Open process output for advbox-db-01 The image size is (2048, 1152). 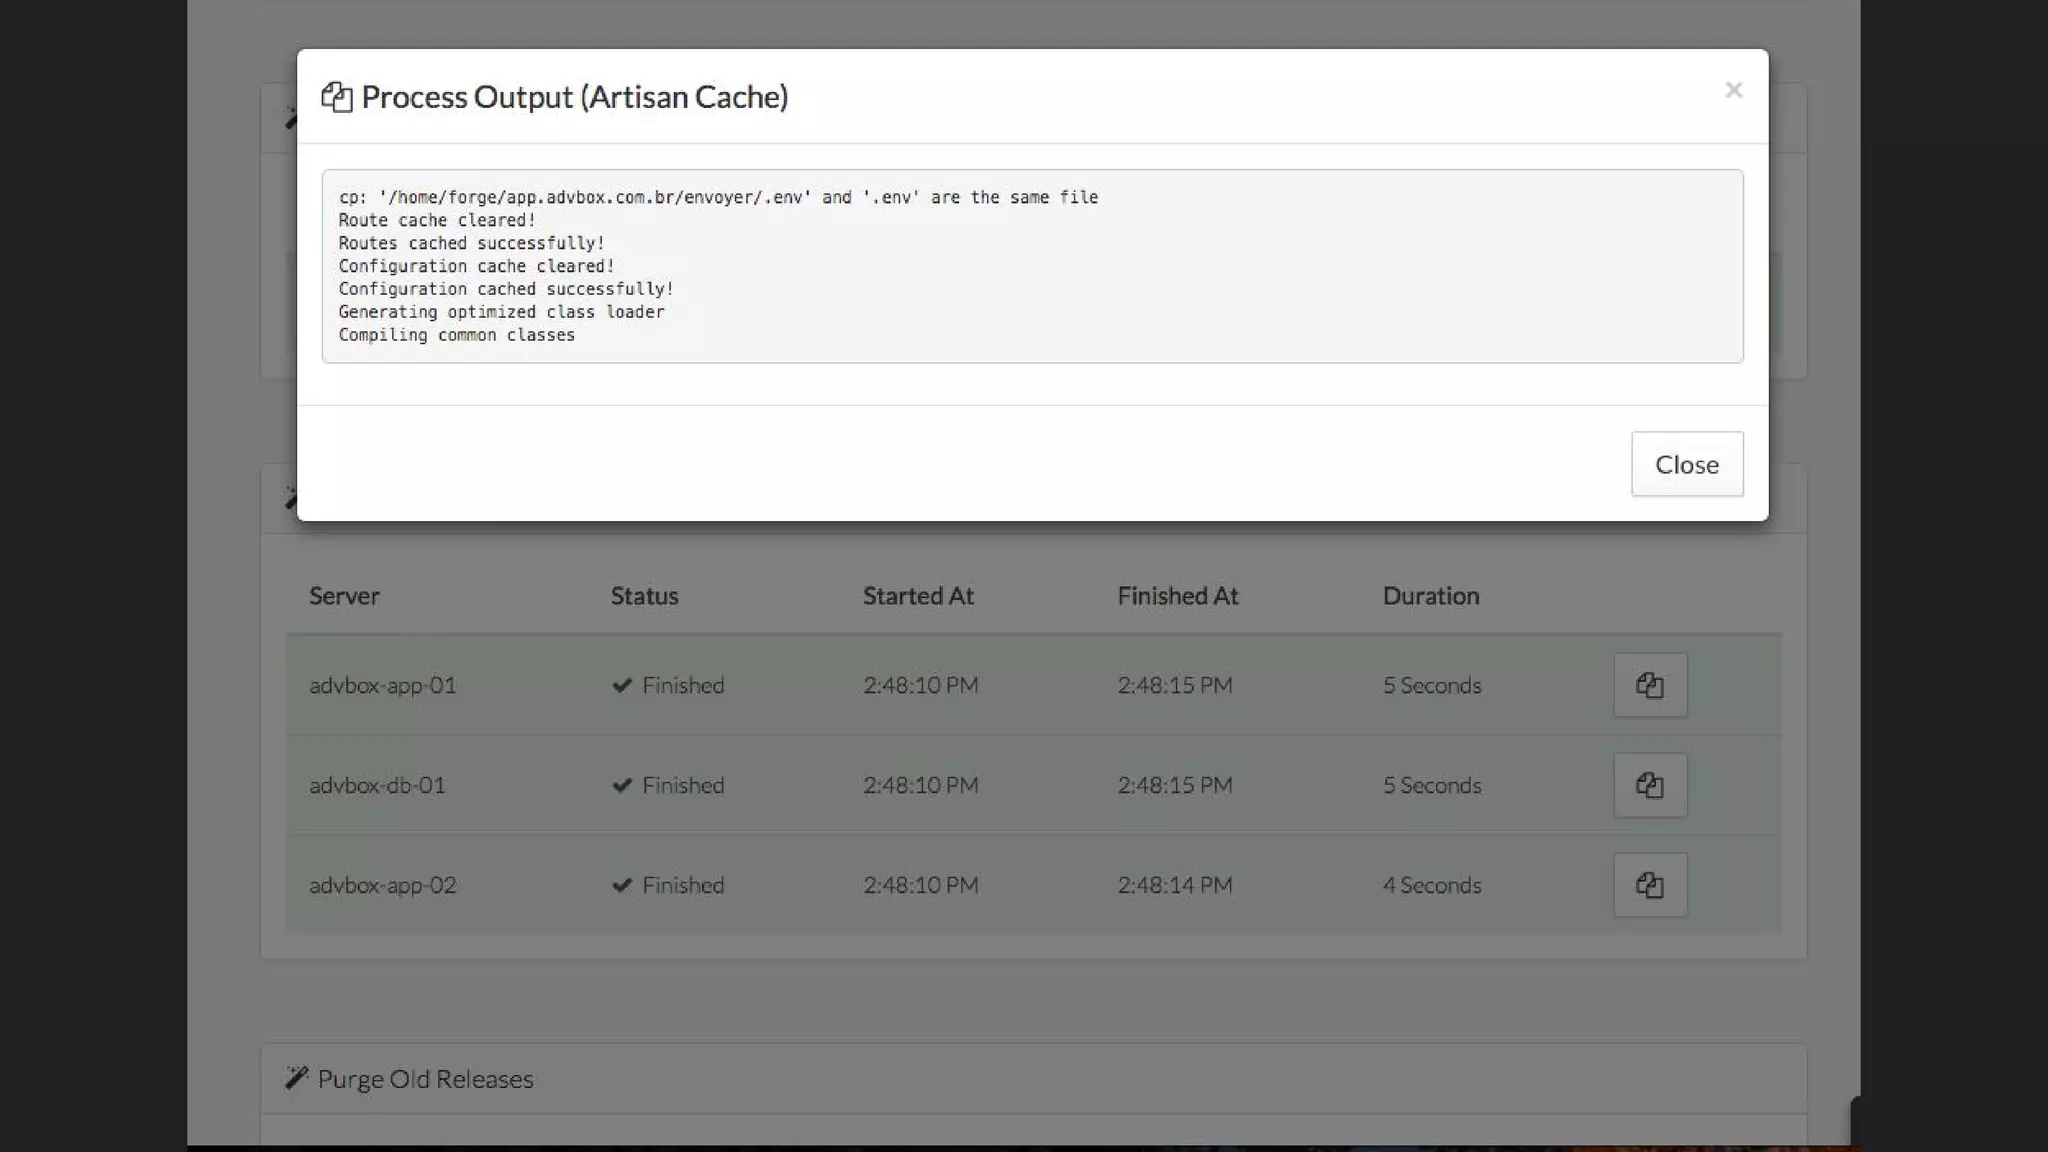[1650, 785]
